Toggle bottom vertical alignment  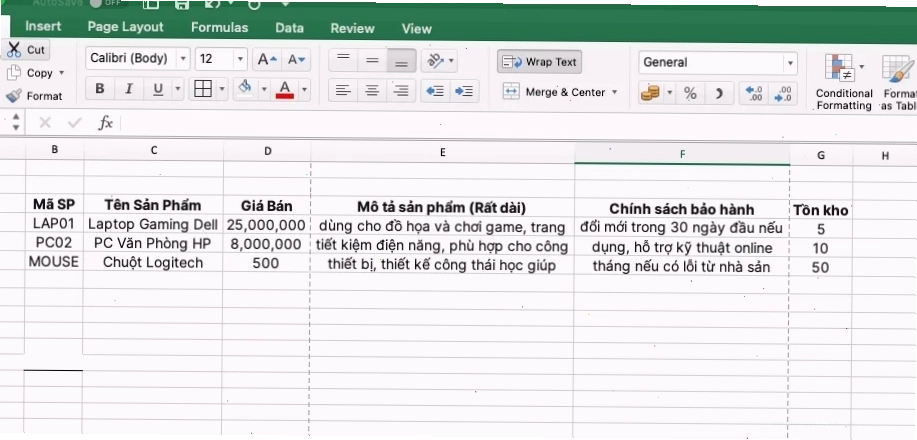point(401,60)
